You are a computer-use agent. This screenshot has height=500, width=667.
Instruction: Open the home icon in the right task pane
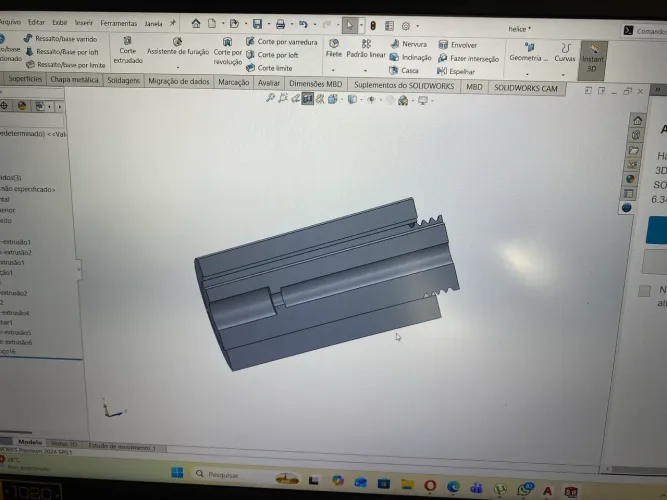tap(637, 120)
